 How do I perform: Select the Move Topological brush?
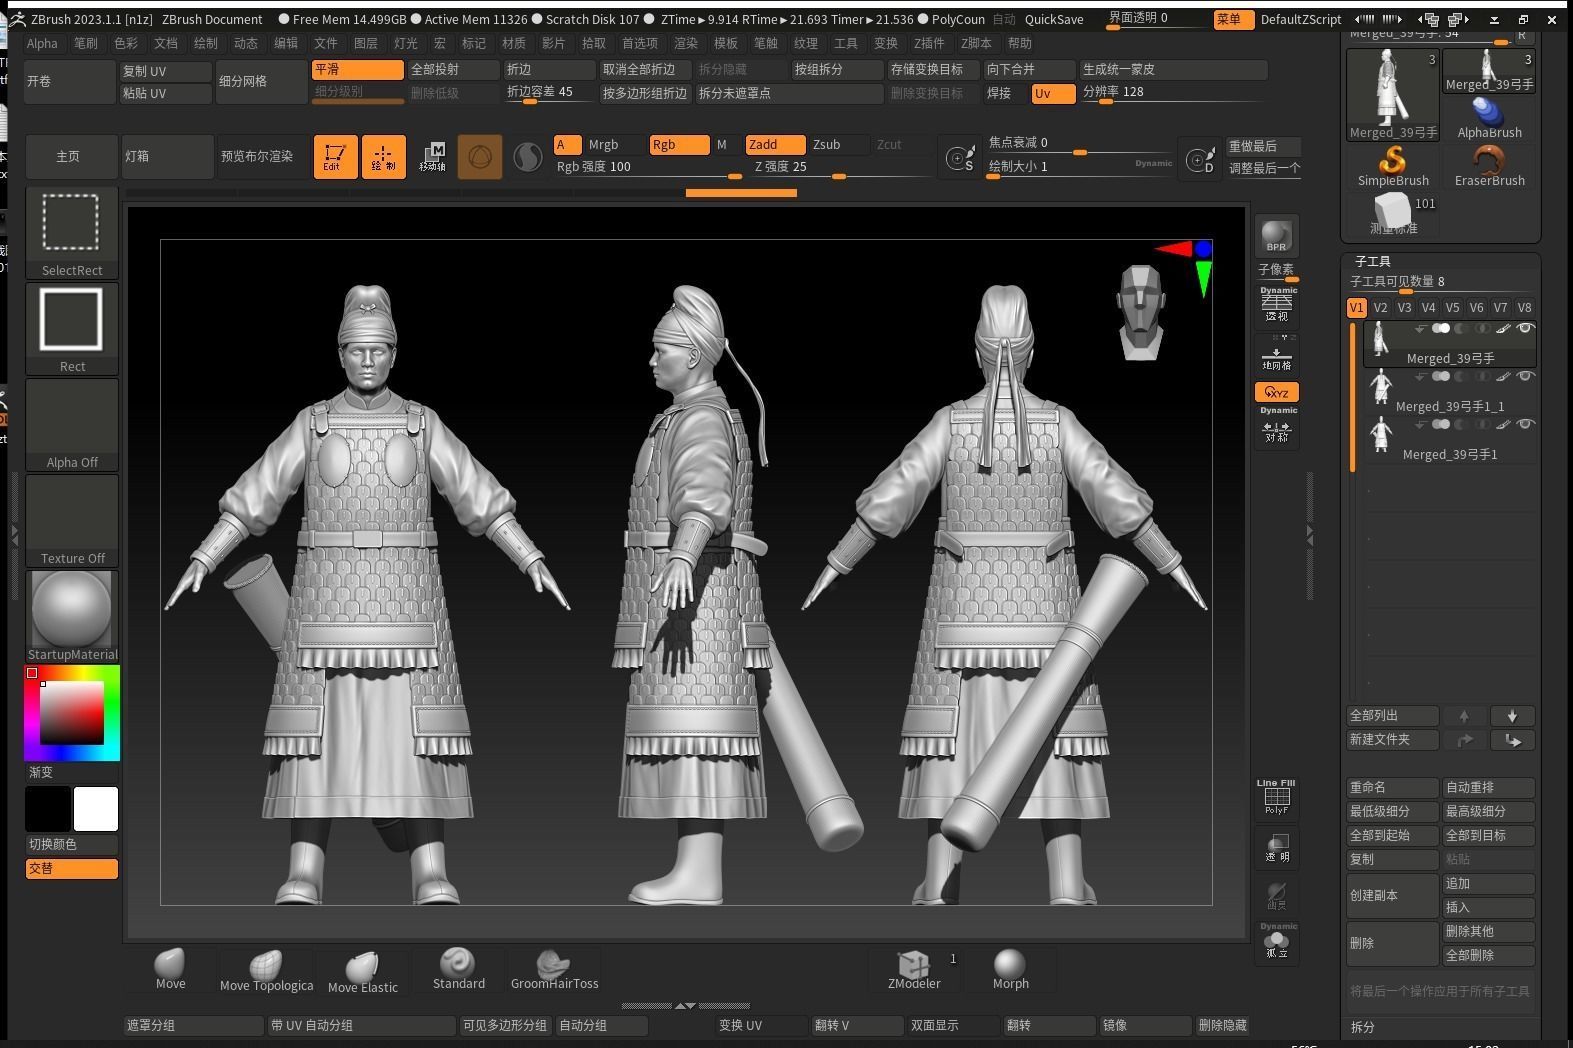266,969
